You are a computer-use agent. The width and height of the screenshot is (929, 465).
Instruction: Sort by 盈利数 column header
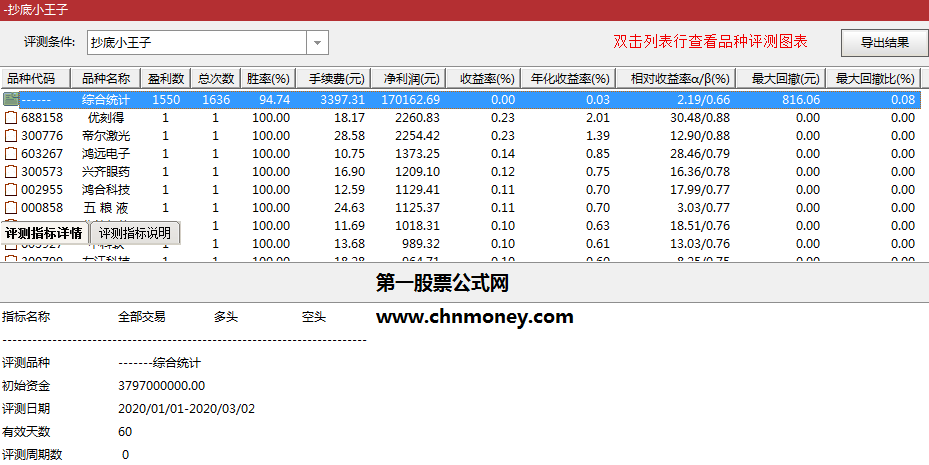(165, 78)
